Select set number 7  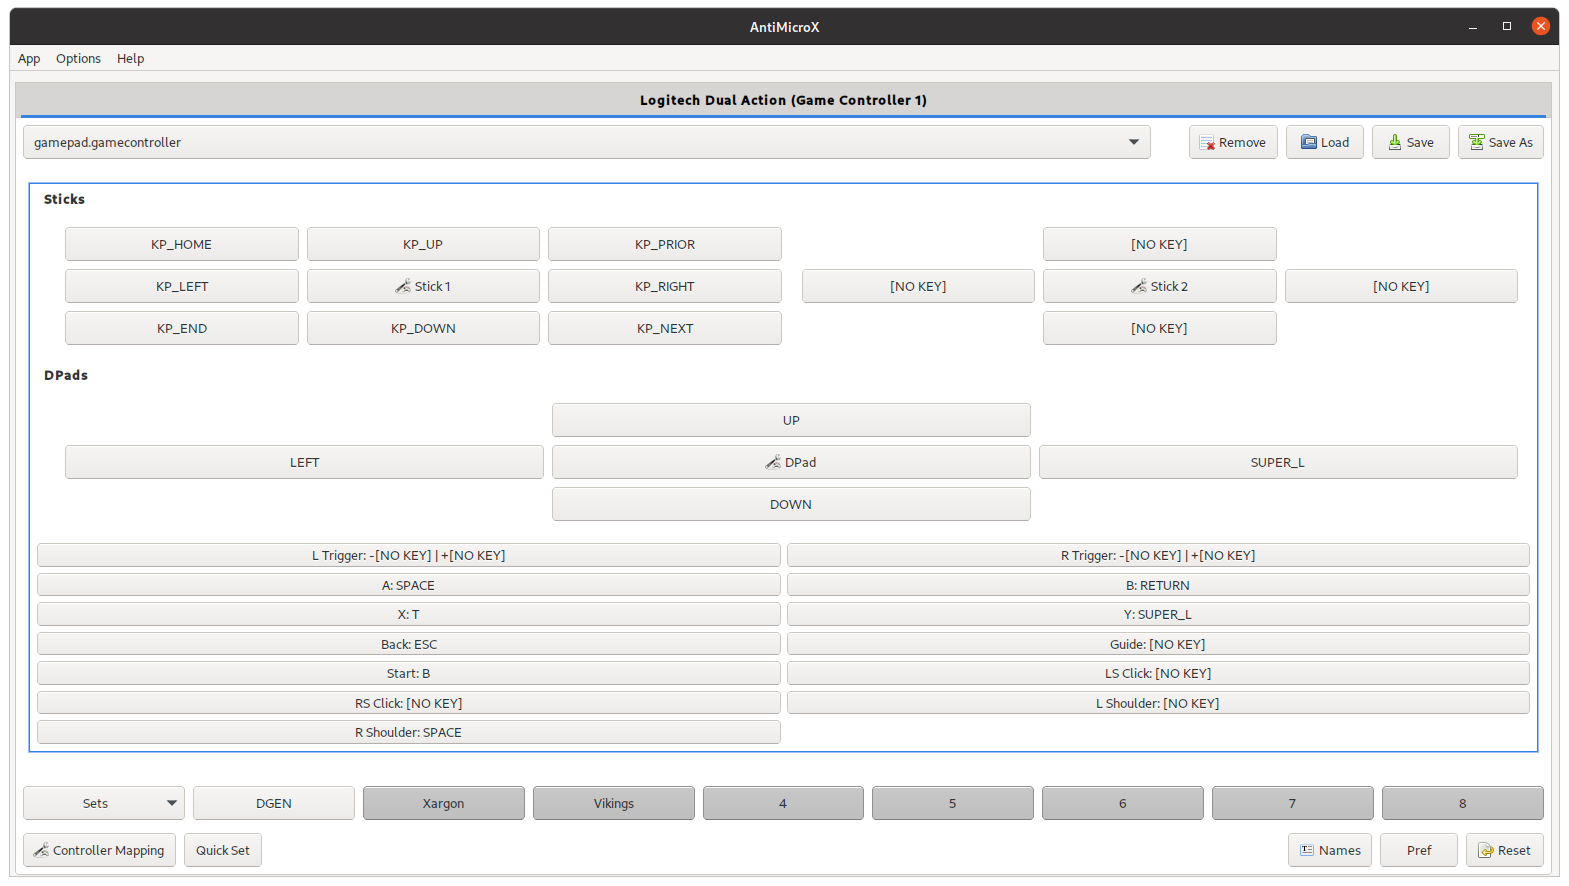(x=1293, y=803)
